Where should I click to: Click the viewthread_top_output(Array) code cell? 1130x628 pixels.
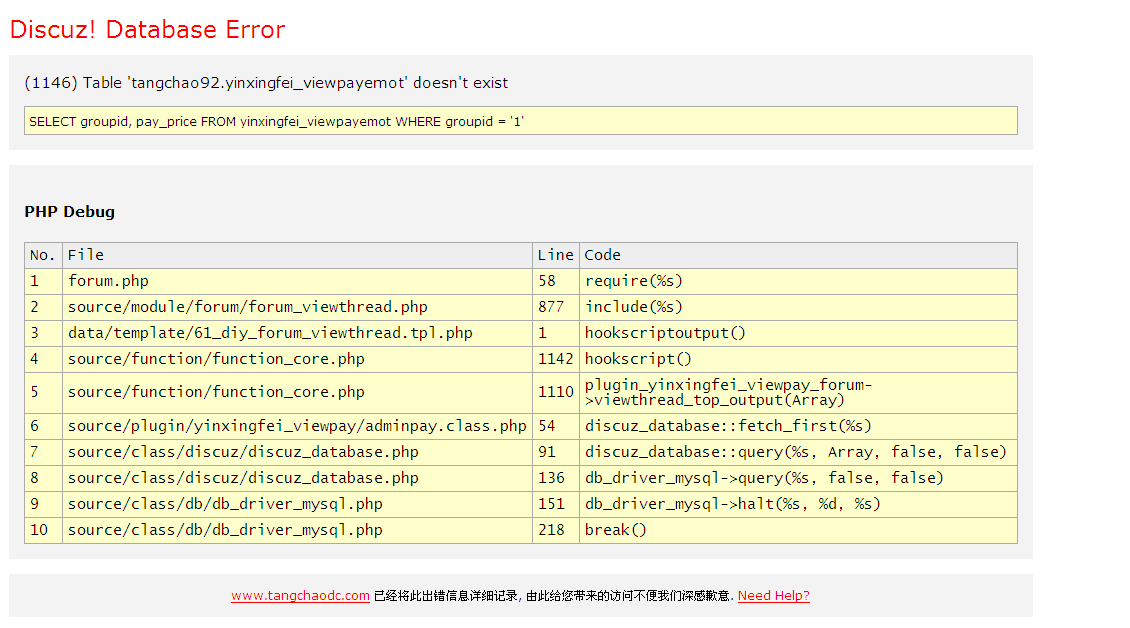point(728,393)
